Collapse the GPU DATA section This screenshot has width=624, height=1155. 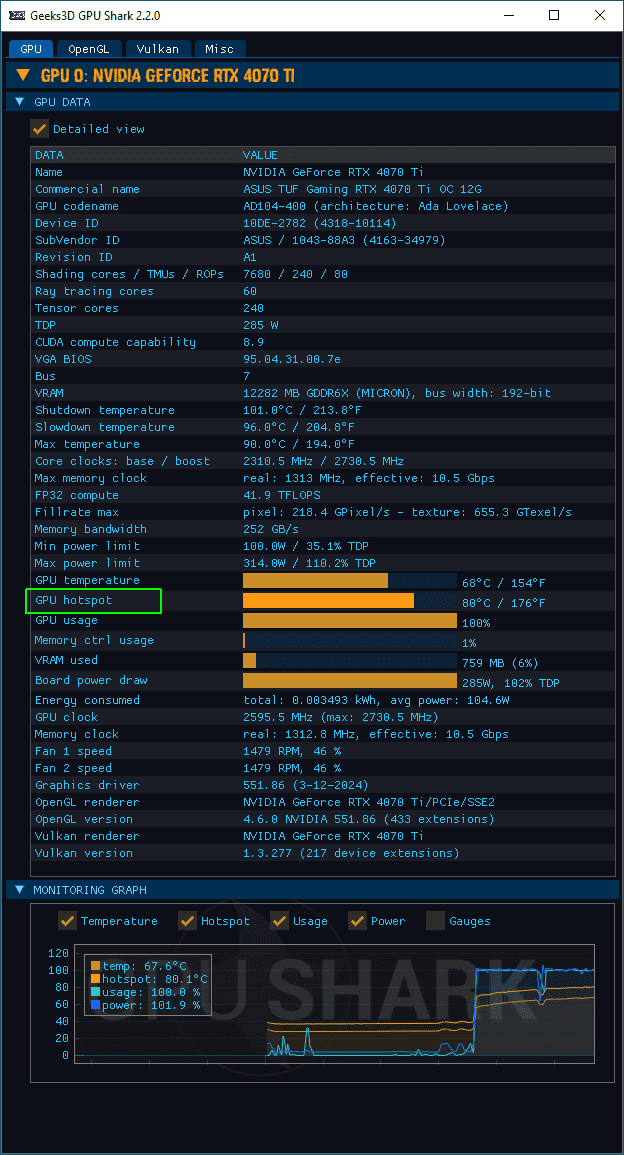[19, 102]
